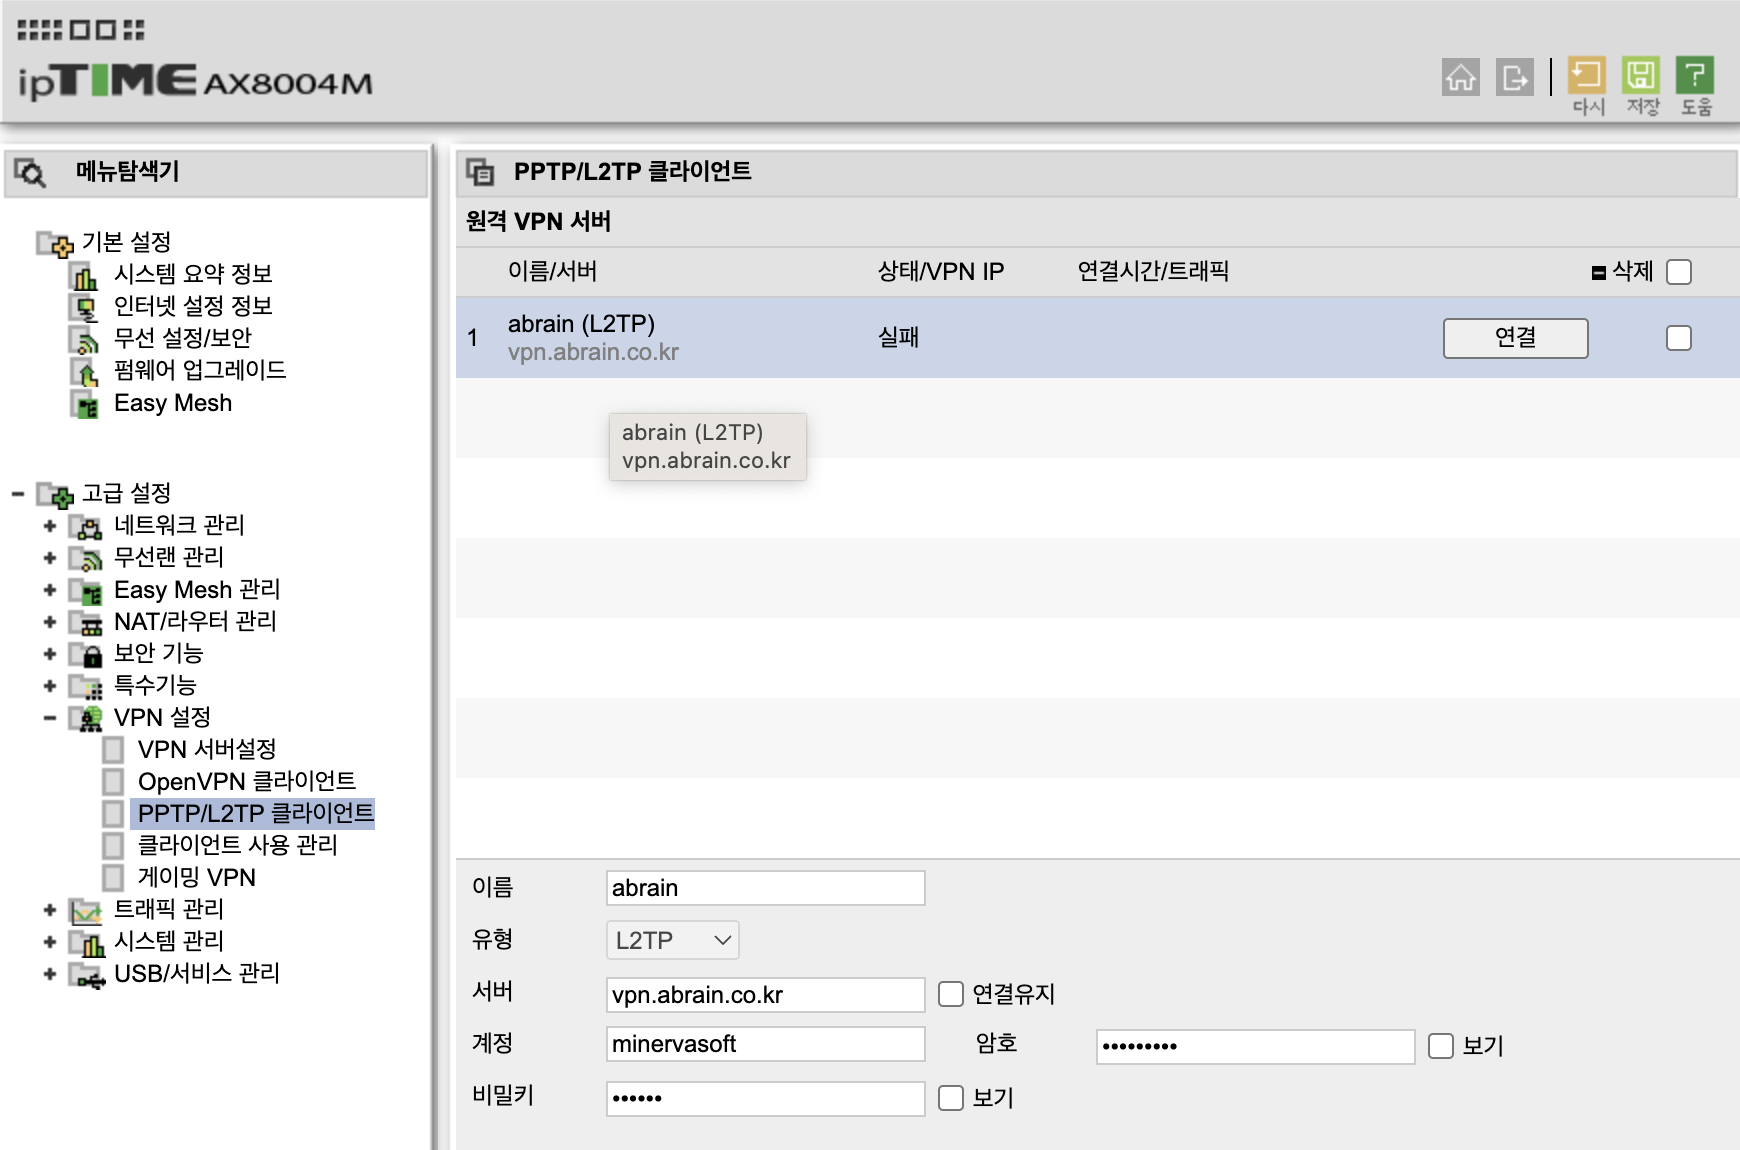Click the 메뉴탐색기 search icon
This screenshot has height=1150, width=1740.
click(31, 173)
